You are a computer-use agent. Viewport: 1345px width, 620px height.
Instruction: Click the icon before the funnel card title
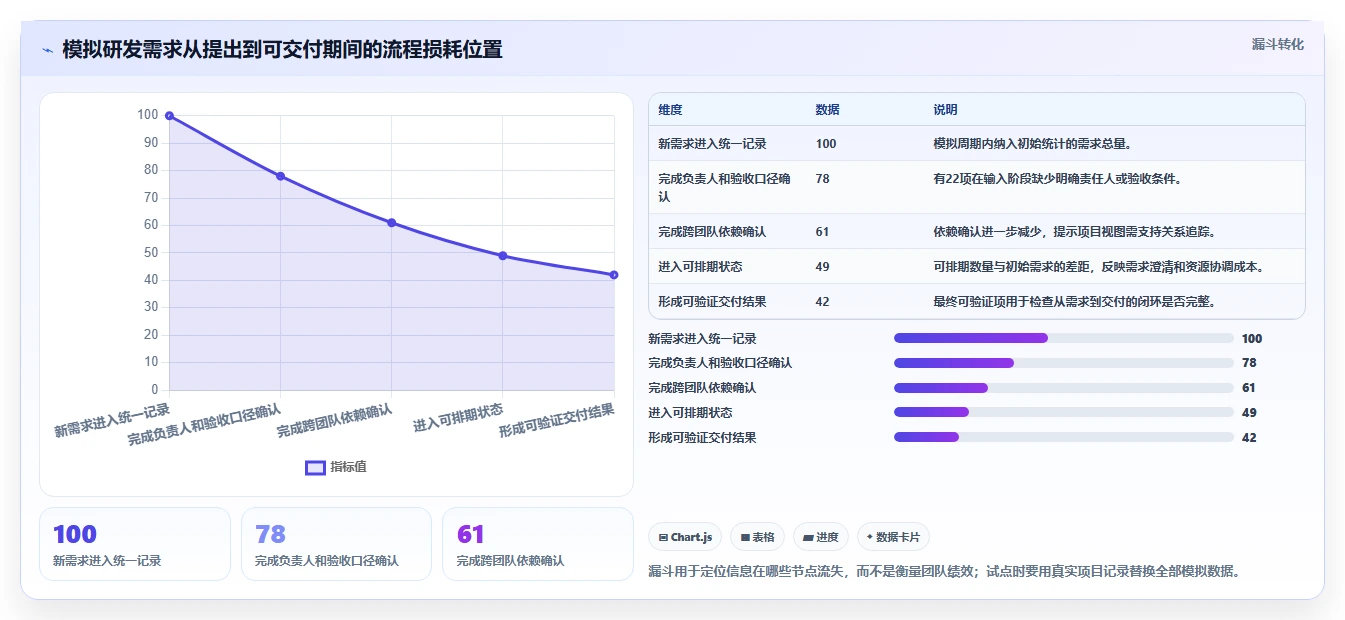click(x=48, y=50)
